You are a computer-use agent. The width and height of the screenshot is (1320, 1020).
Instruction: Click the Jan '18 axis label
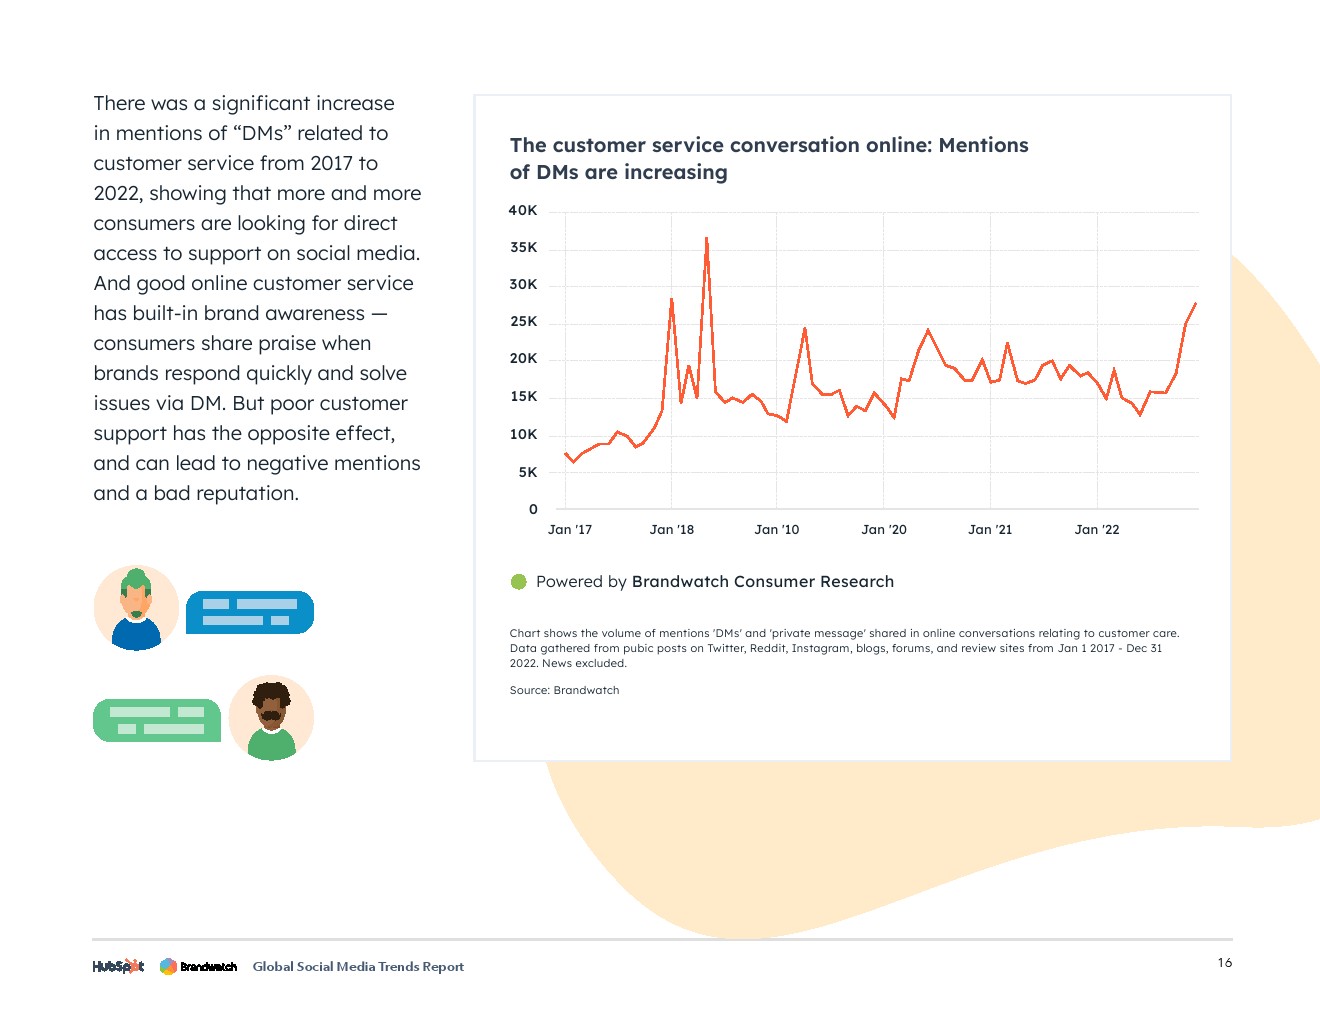[672, 530]
